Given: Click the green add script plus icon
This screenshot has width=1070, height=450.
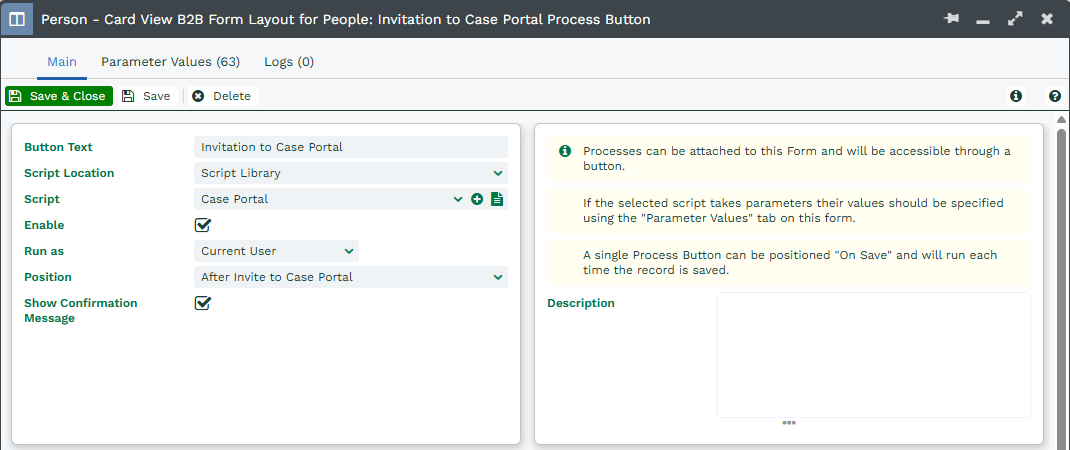Looking at the screenshot, I should pyautogui.click(x=477, y=199).
